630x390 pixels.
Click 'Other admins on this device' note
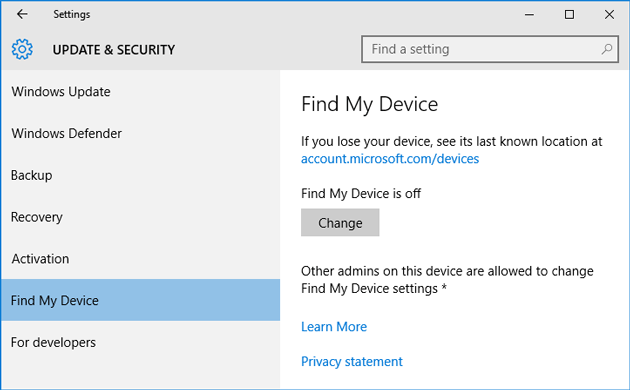point(447,280)
